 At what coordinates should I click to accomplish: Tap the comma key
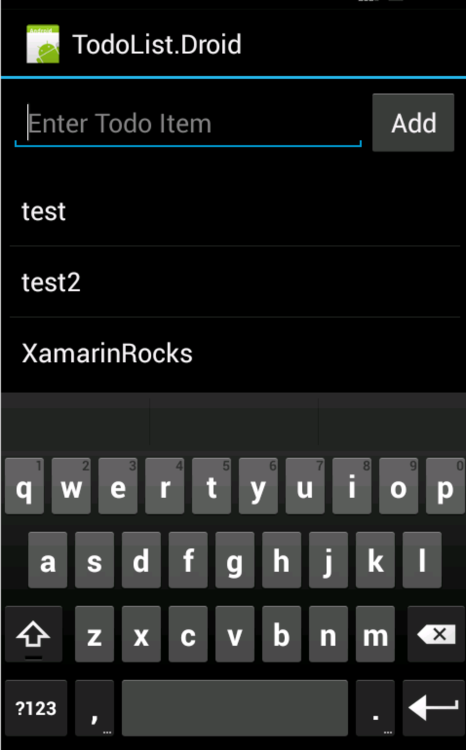click(x=94, y=707)
